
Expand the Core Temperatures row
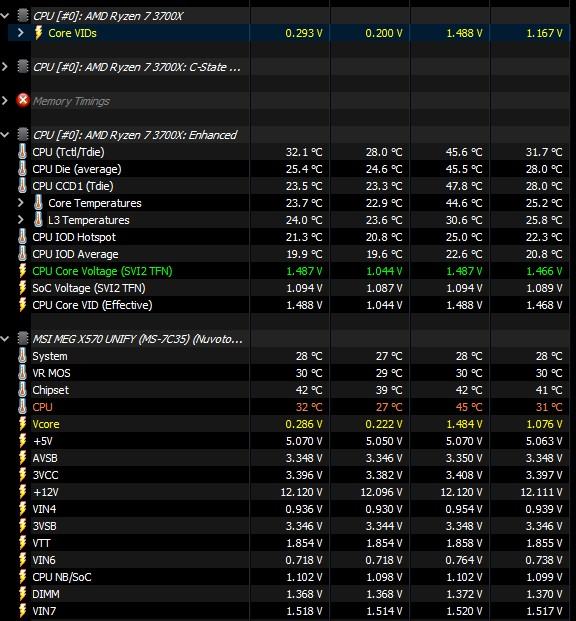[21, 203]
